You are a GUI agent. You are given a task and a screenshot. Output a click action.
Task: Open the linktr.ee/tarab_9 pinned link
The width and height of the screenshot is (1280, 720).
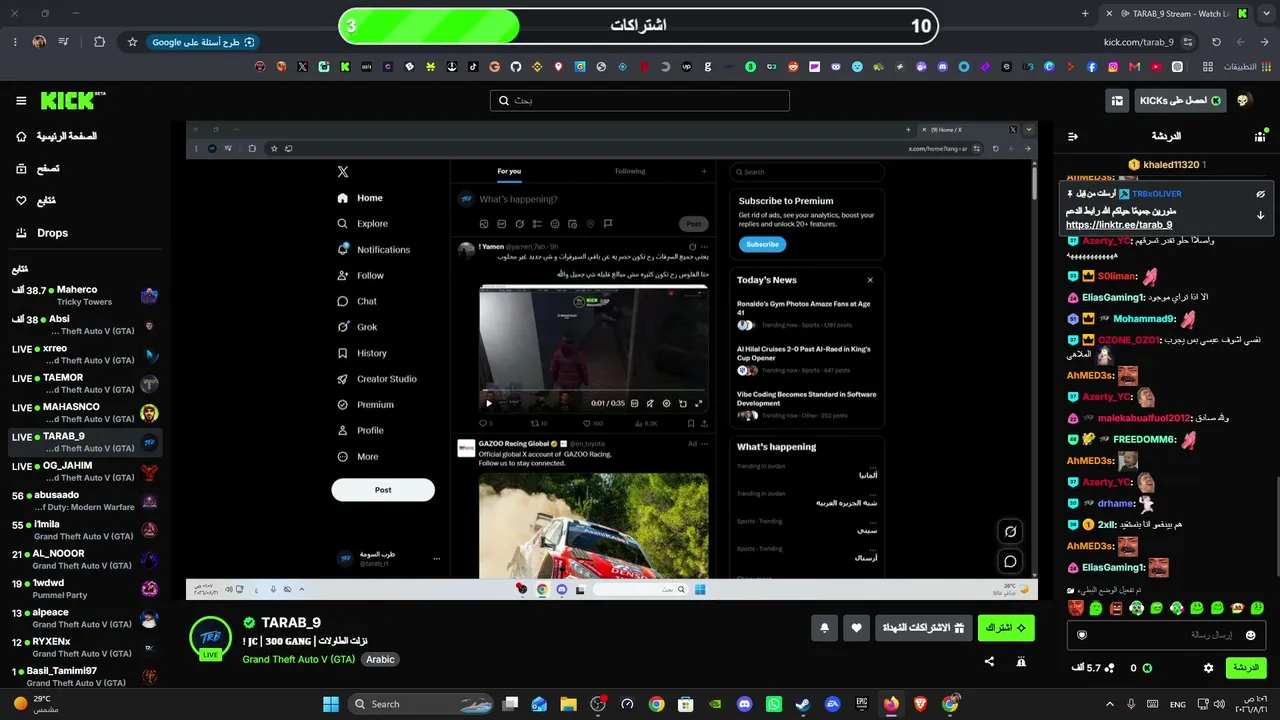pos(1119,225)
